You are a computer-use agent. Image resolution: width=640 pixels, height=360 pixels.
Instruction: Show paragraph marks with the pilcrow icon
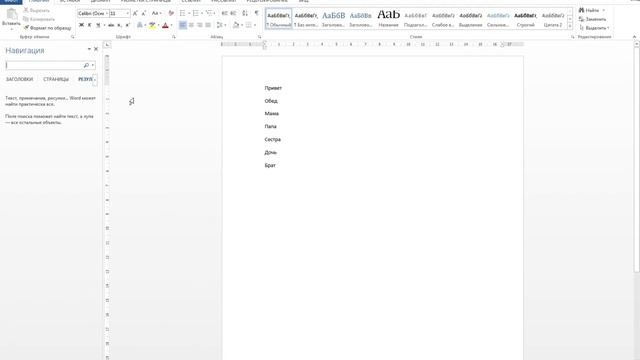[x=257, y=13]
